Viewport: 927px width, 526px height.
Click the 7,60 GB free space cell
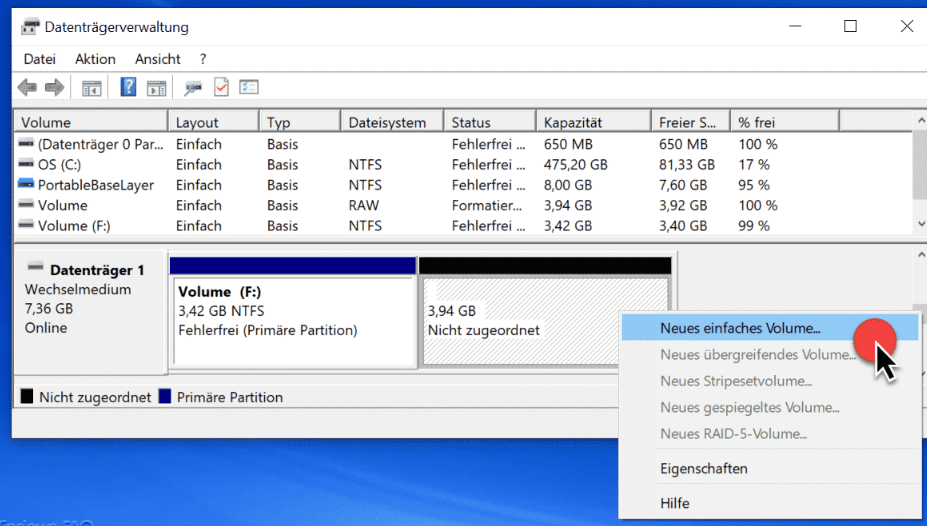point(683,185)
